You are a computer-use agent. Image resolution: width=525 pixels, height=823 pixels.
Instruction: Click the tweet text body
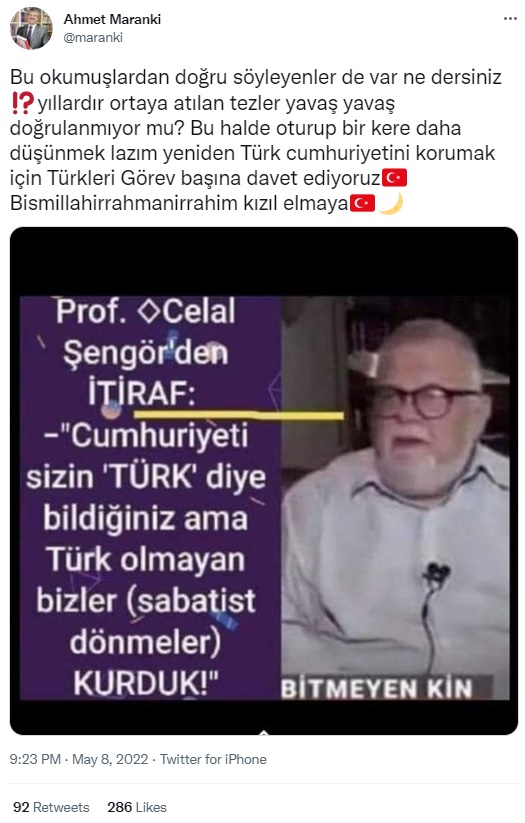click(256, 140)
